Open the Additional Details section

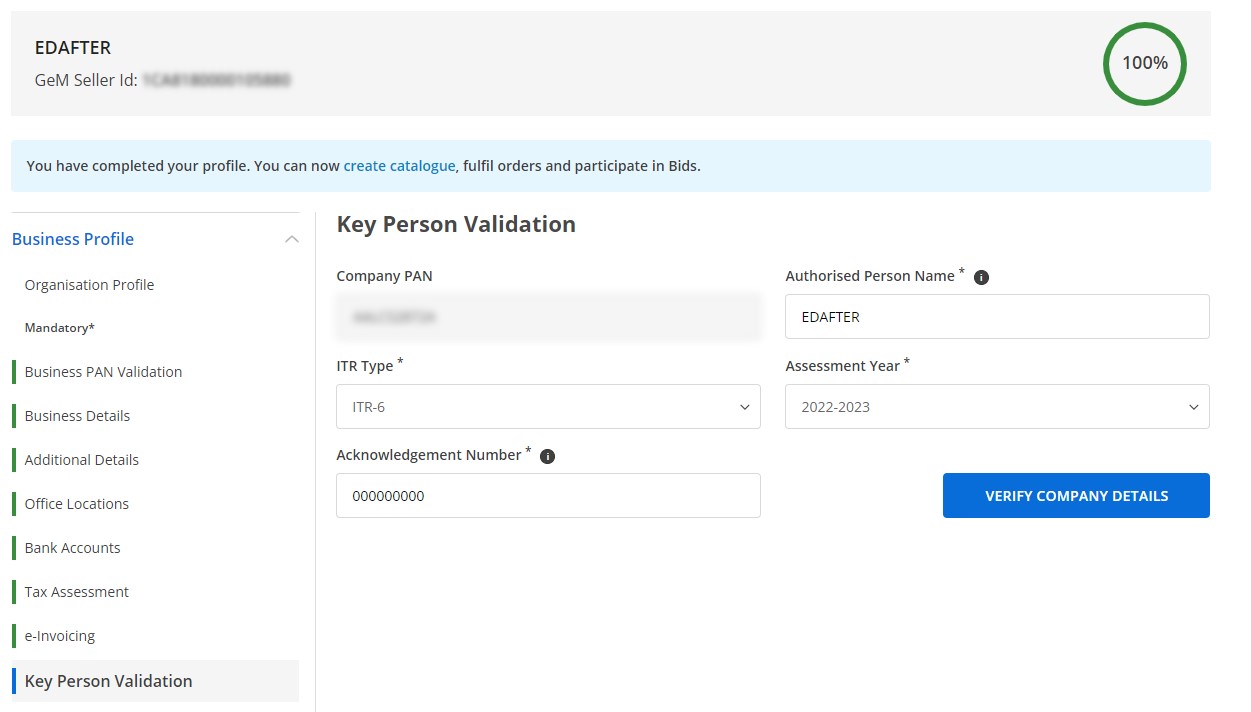[x=81, y=459]
